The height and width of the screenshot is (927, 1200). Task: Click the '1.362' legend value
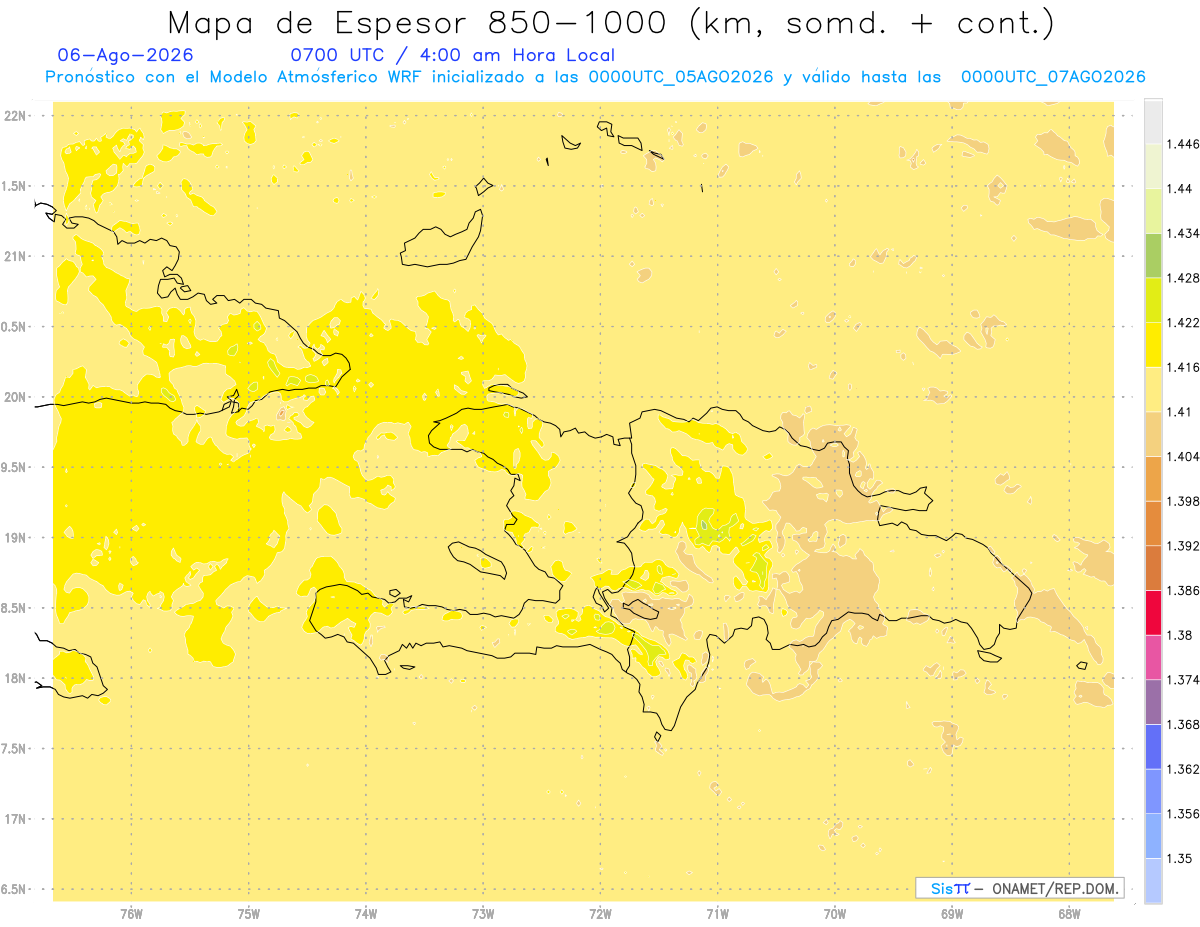[1183, 769]
